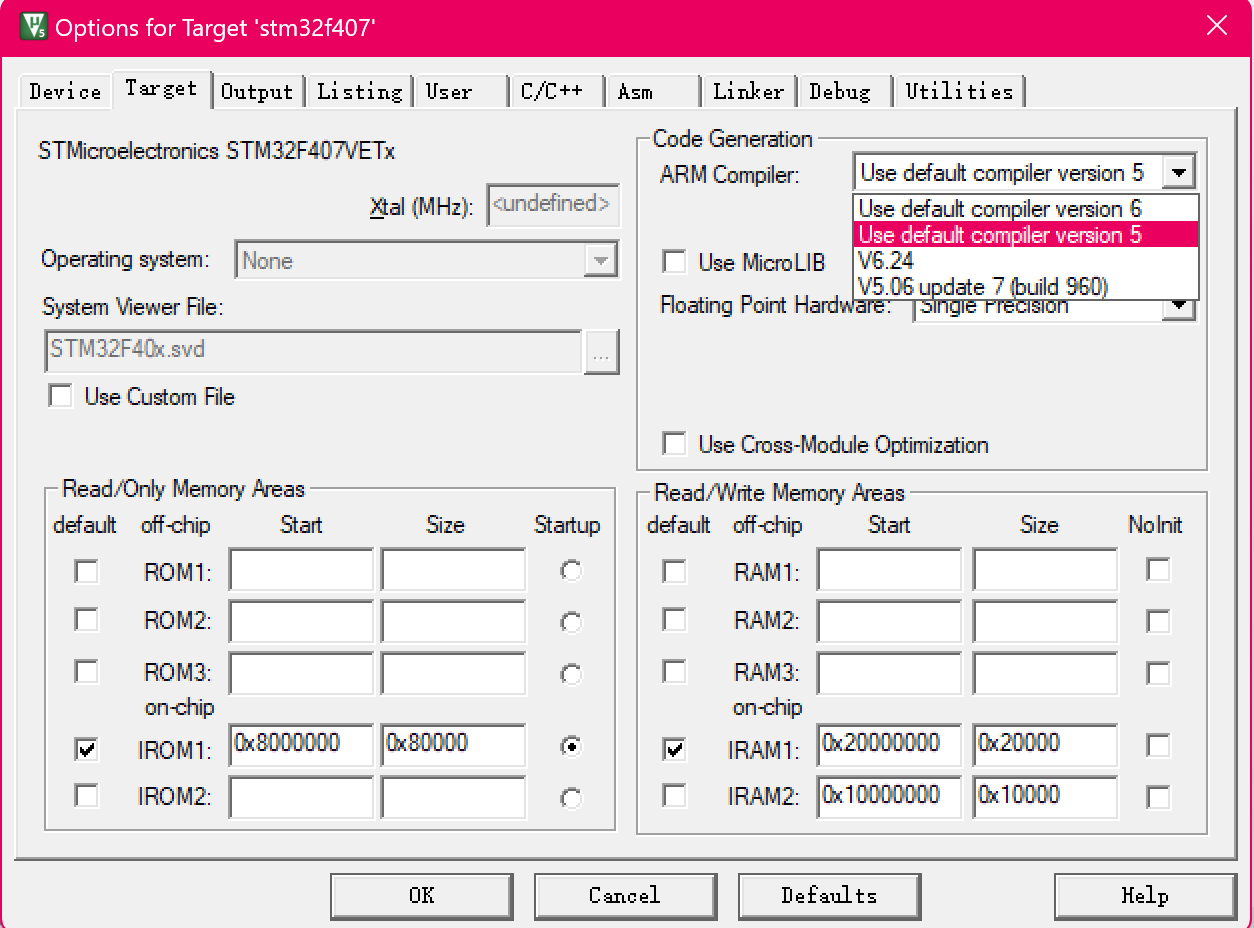
Task: Click the Defaults button
Action: pos(829,895)
